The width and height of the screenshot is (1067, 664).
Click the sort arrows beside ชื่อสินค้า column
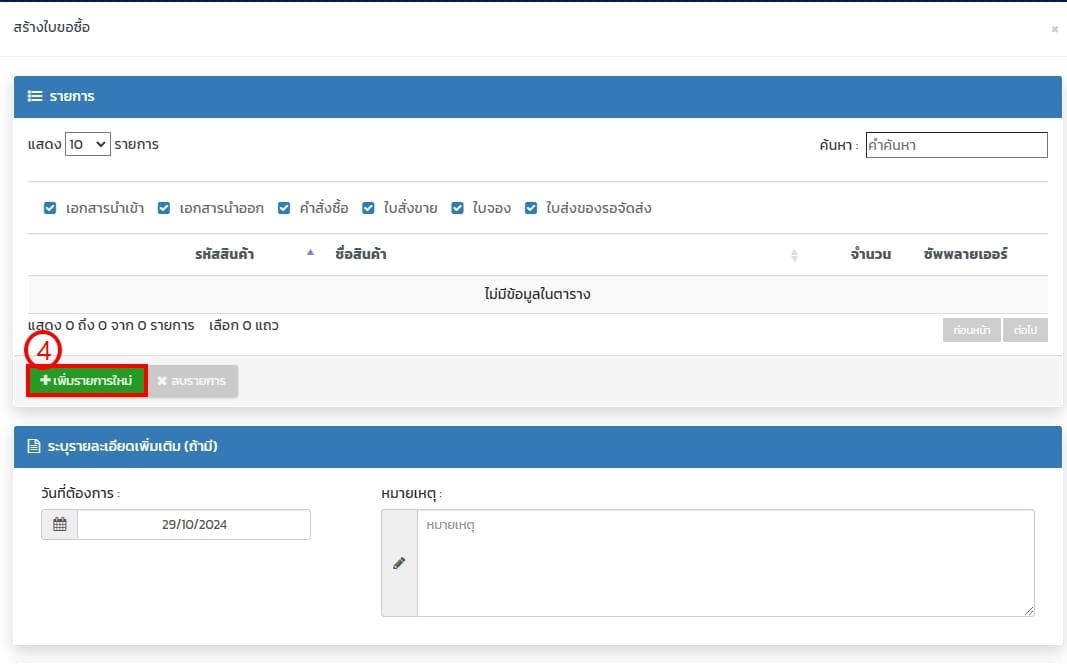(794, 255)
